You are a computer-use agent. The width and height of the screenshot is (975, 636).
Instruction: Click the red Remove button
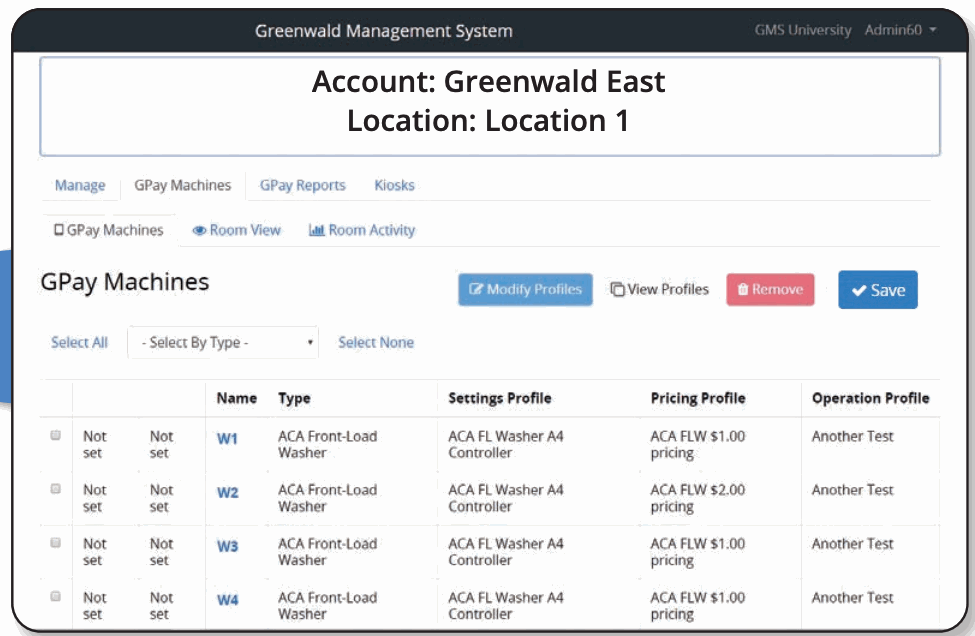[x=770, y=290]
